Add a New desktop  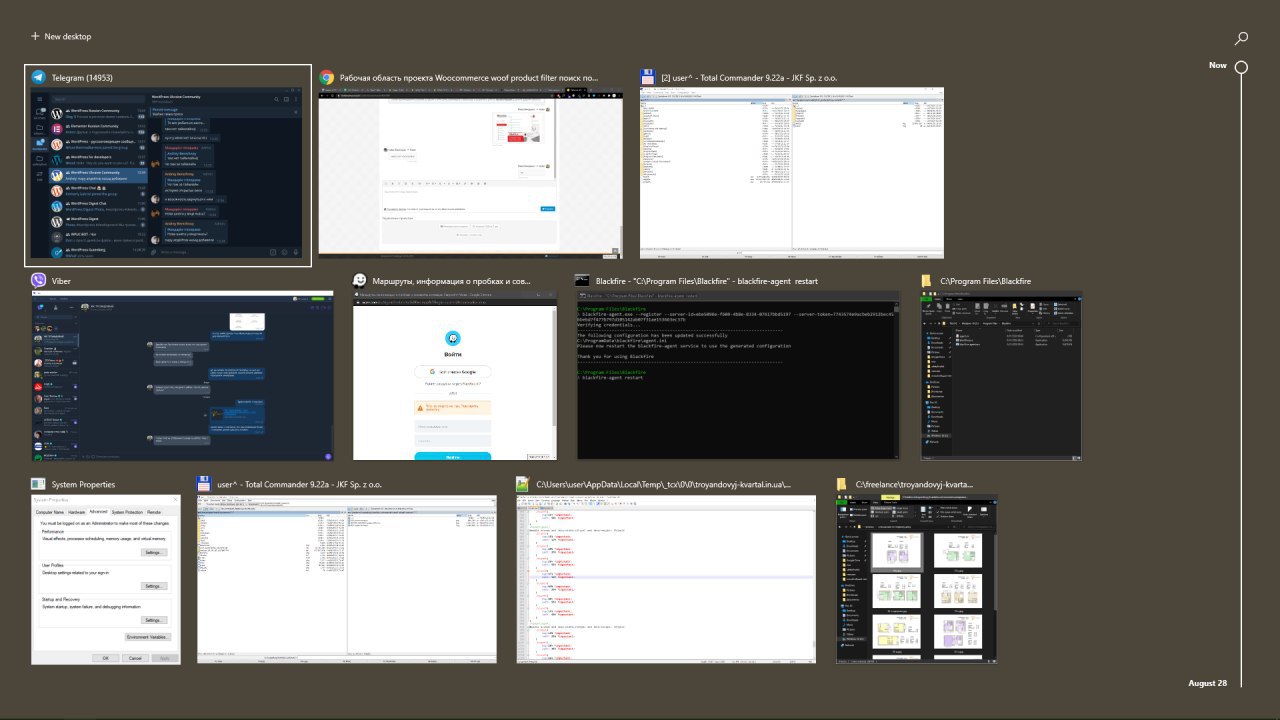(x=61, y=37)
